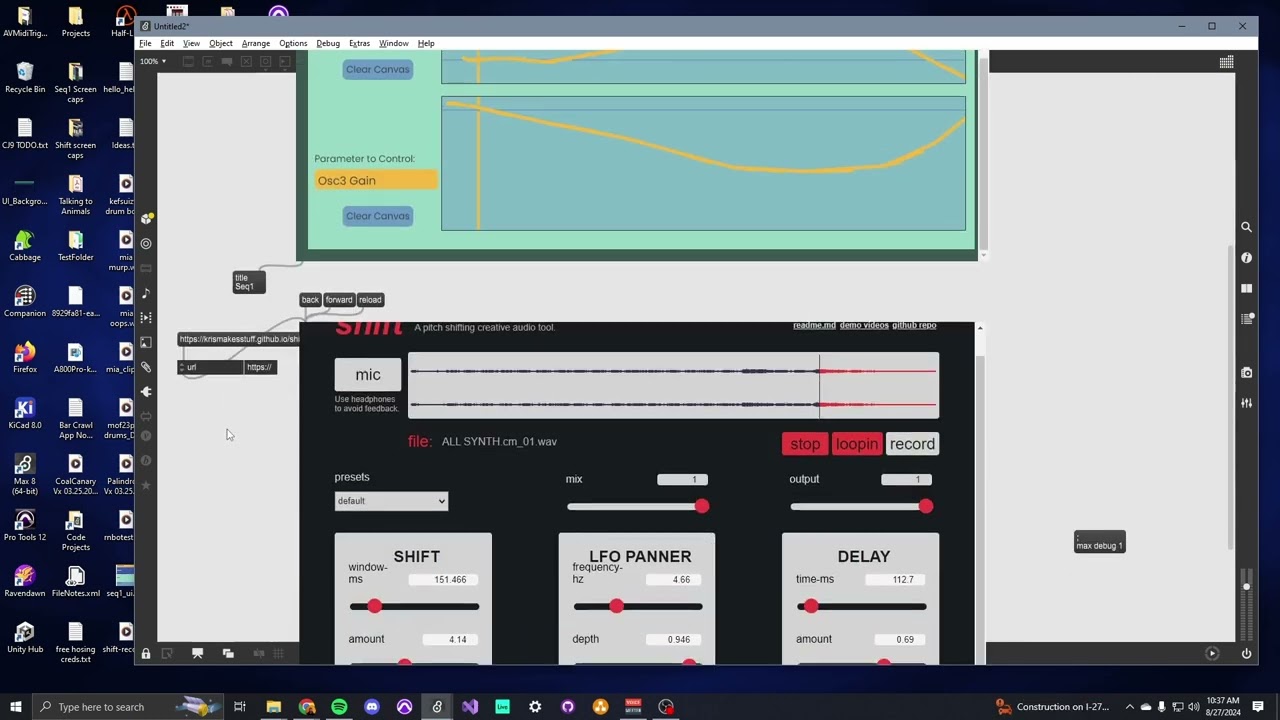Open the Options menu
The width and height of the screenshot is (1280, 720).
pos(293,43)
